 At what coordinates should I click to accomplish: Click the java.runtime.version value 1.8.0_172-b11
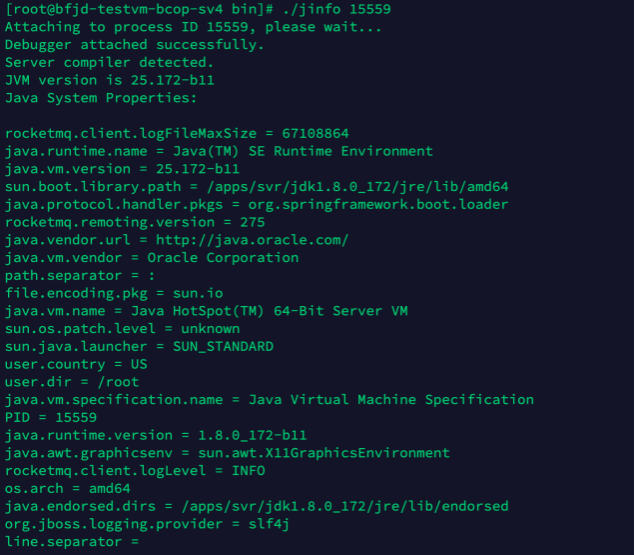click(x=252, y=435)
